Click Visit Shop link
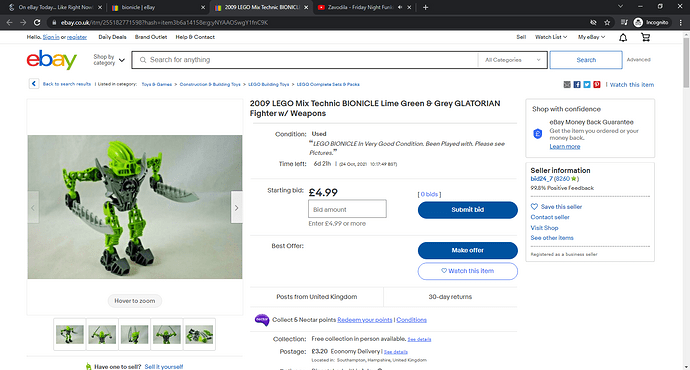The height and width of the screenshot is (370, 690). (544, 228)
